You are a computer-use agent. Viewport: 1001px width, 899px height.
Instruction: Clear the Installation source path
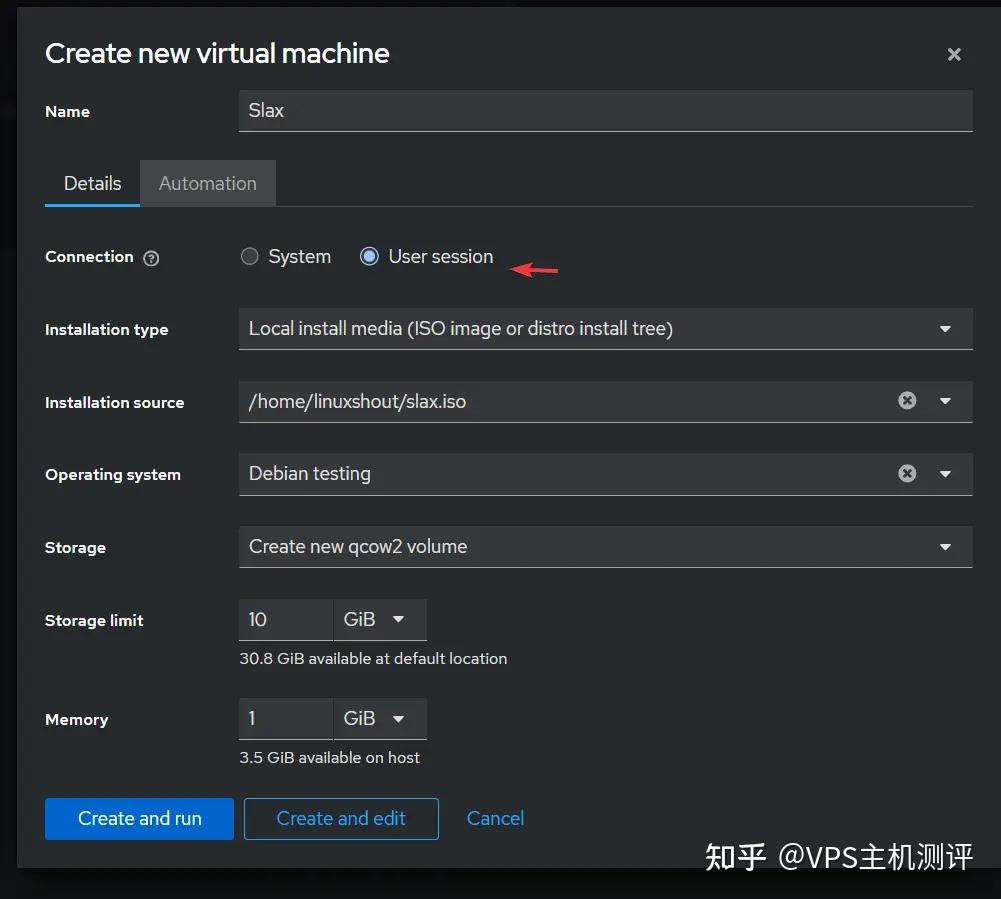pyautogui.click(x=906, y=401)
